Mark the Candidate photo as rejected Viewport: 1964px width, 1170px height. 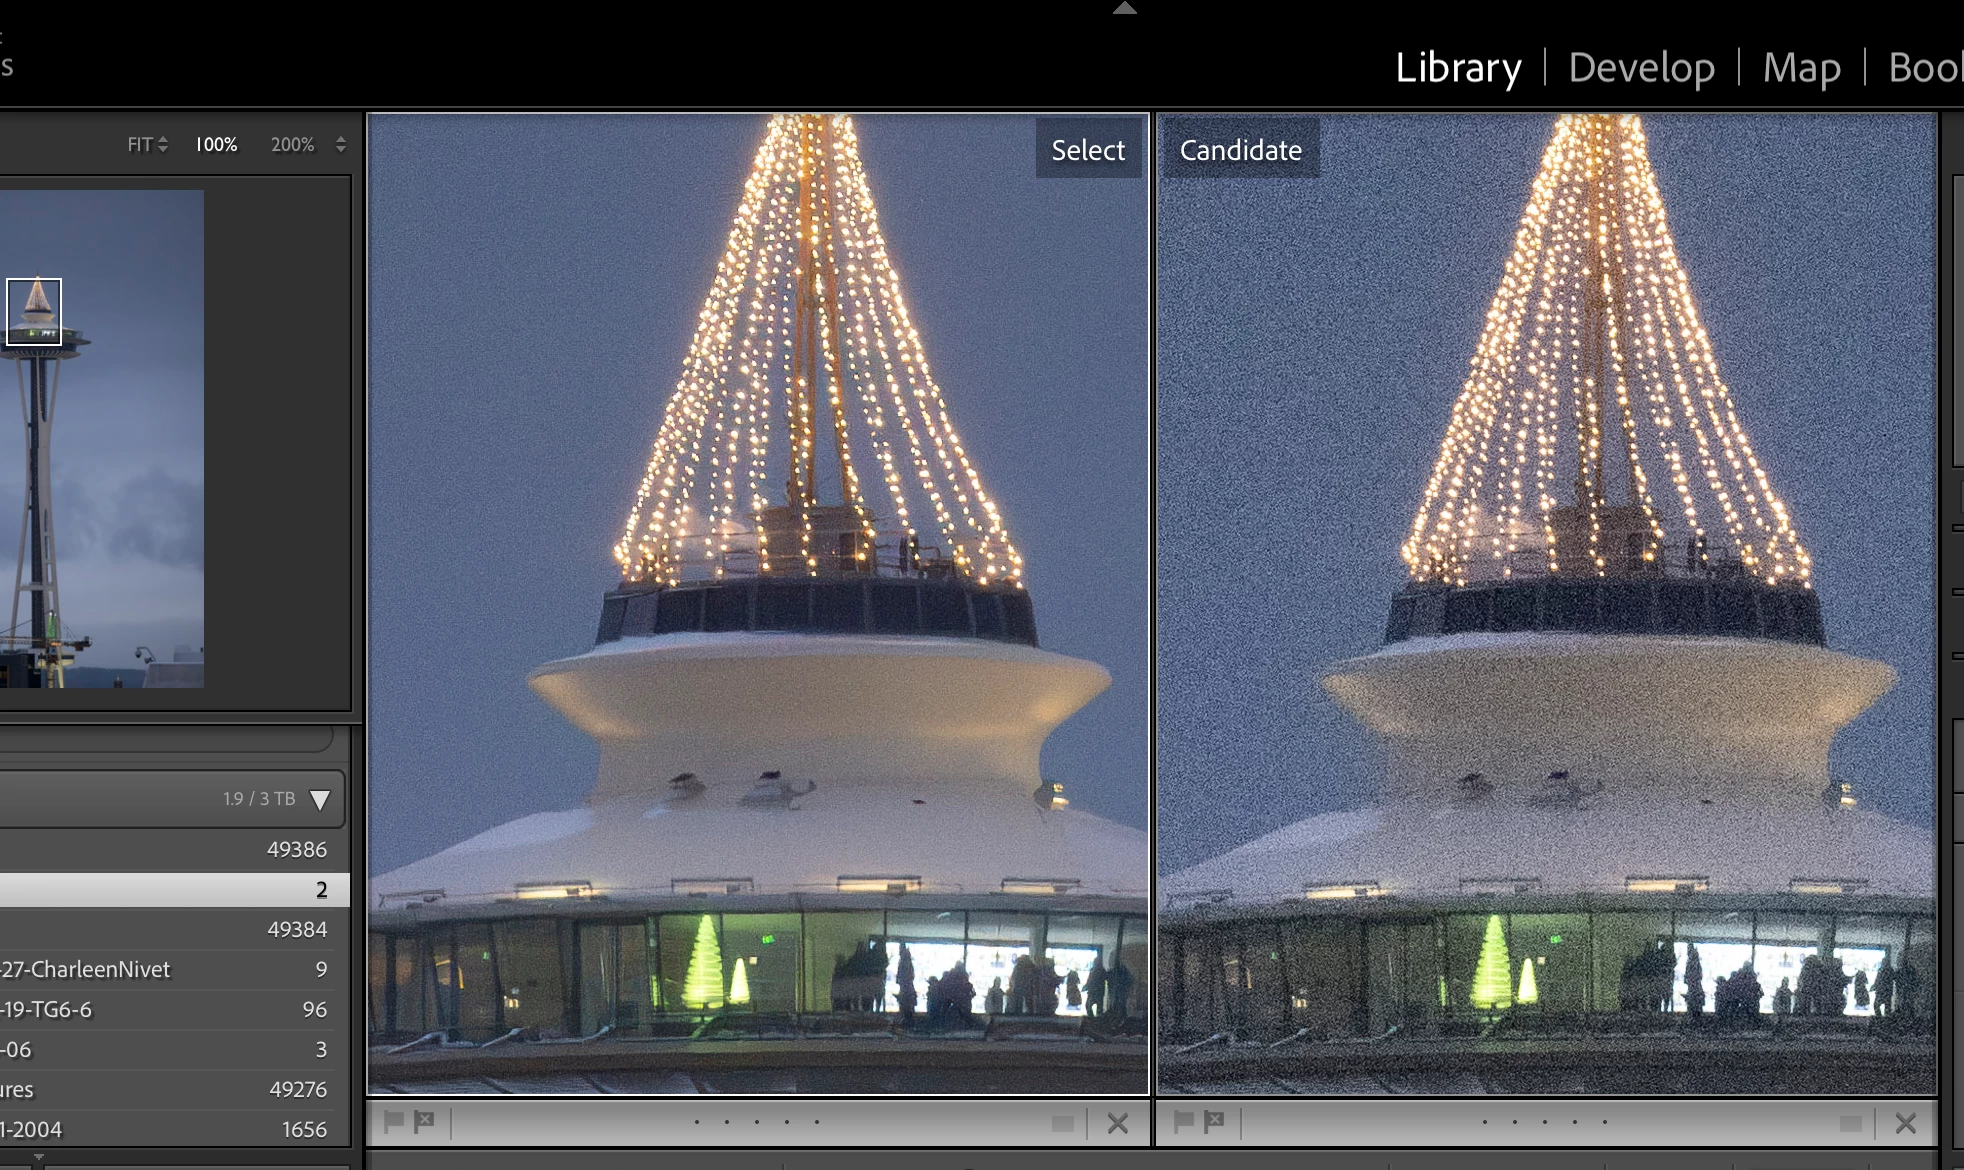tap(1214, 1121)
